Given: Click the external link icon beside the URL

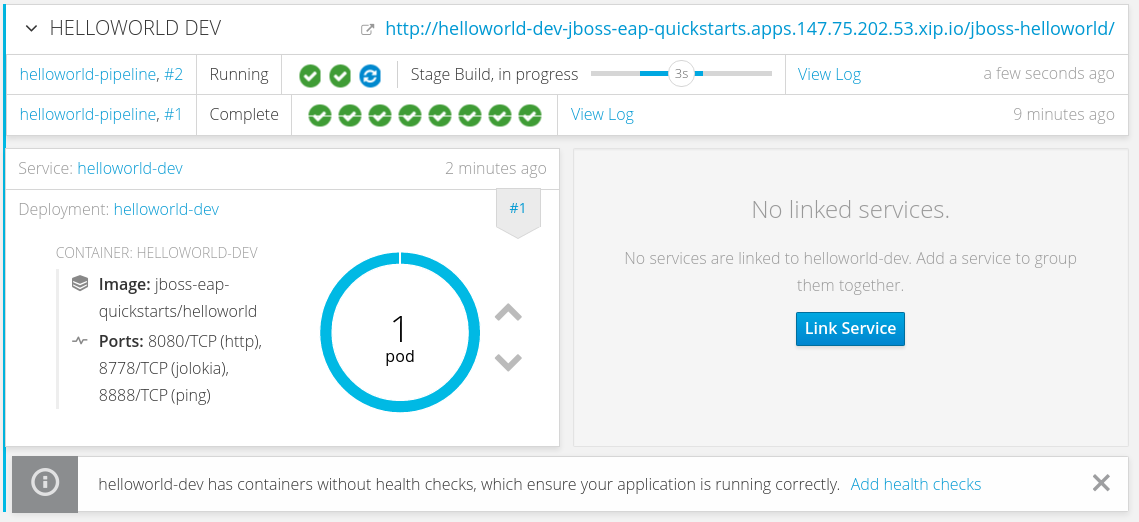Looking at the screenshot, I should [x=368, y=30].
